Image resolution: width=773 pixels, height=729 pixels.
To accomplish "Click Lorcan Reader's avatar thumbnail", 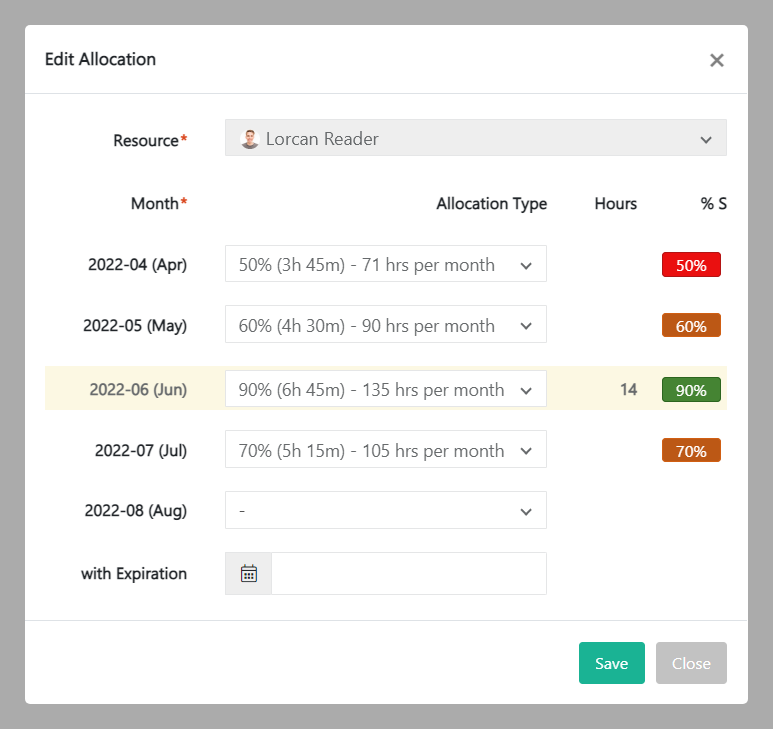I will click(x=250, y=140).
